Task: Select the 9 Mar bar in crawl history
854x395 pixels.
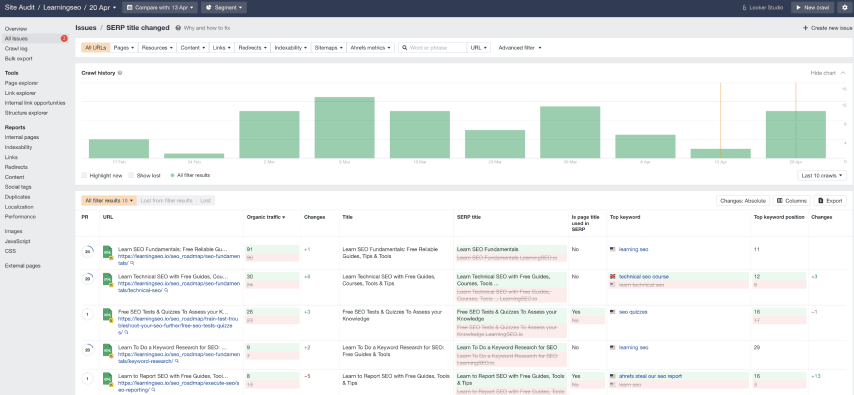Action: click(x=344, y=127)
